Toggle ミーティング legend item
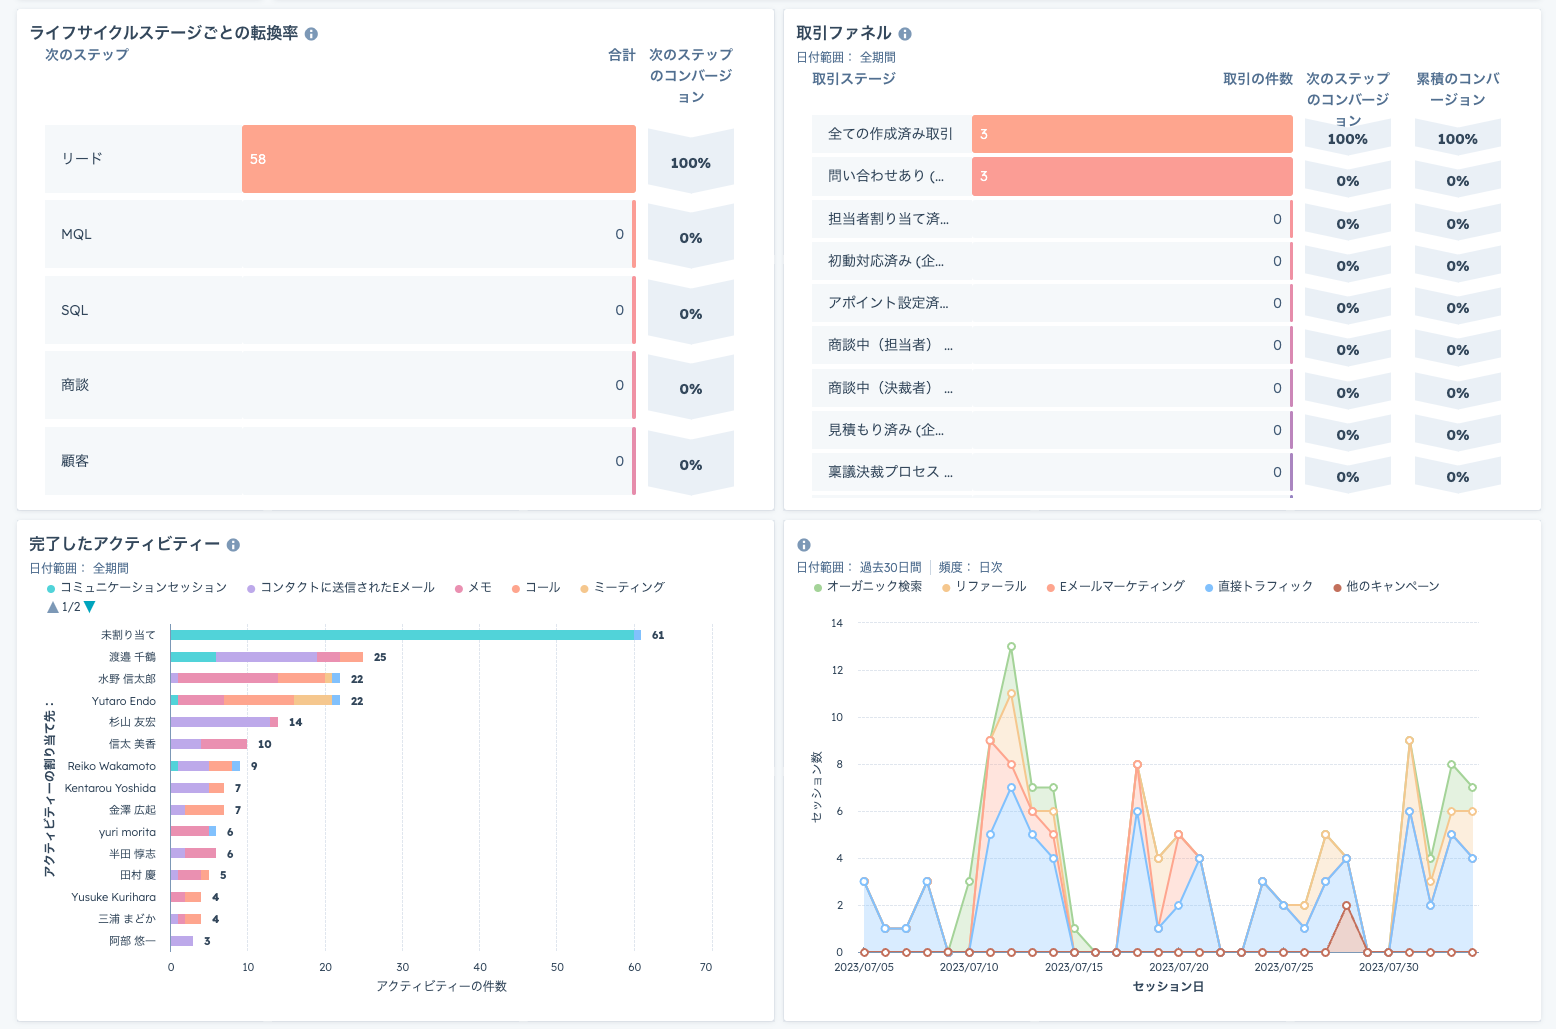1556x1029 pixels. coord(622,588)
